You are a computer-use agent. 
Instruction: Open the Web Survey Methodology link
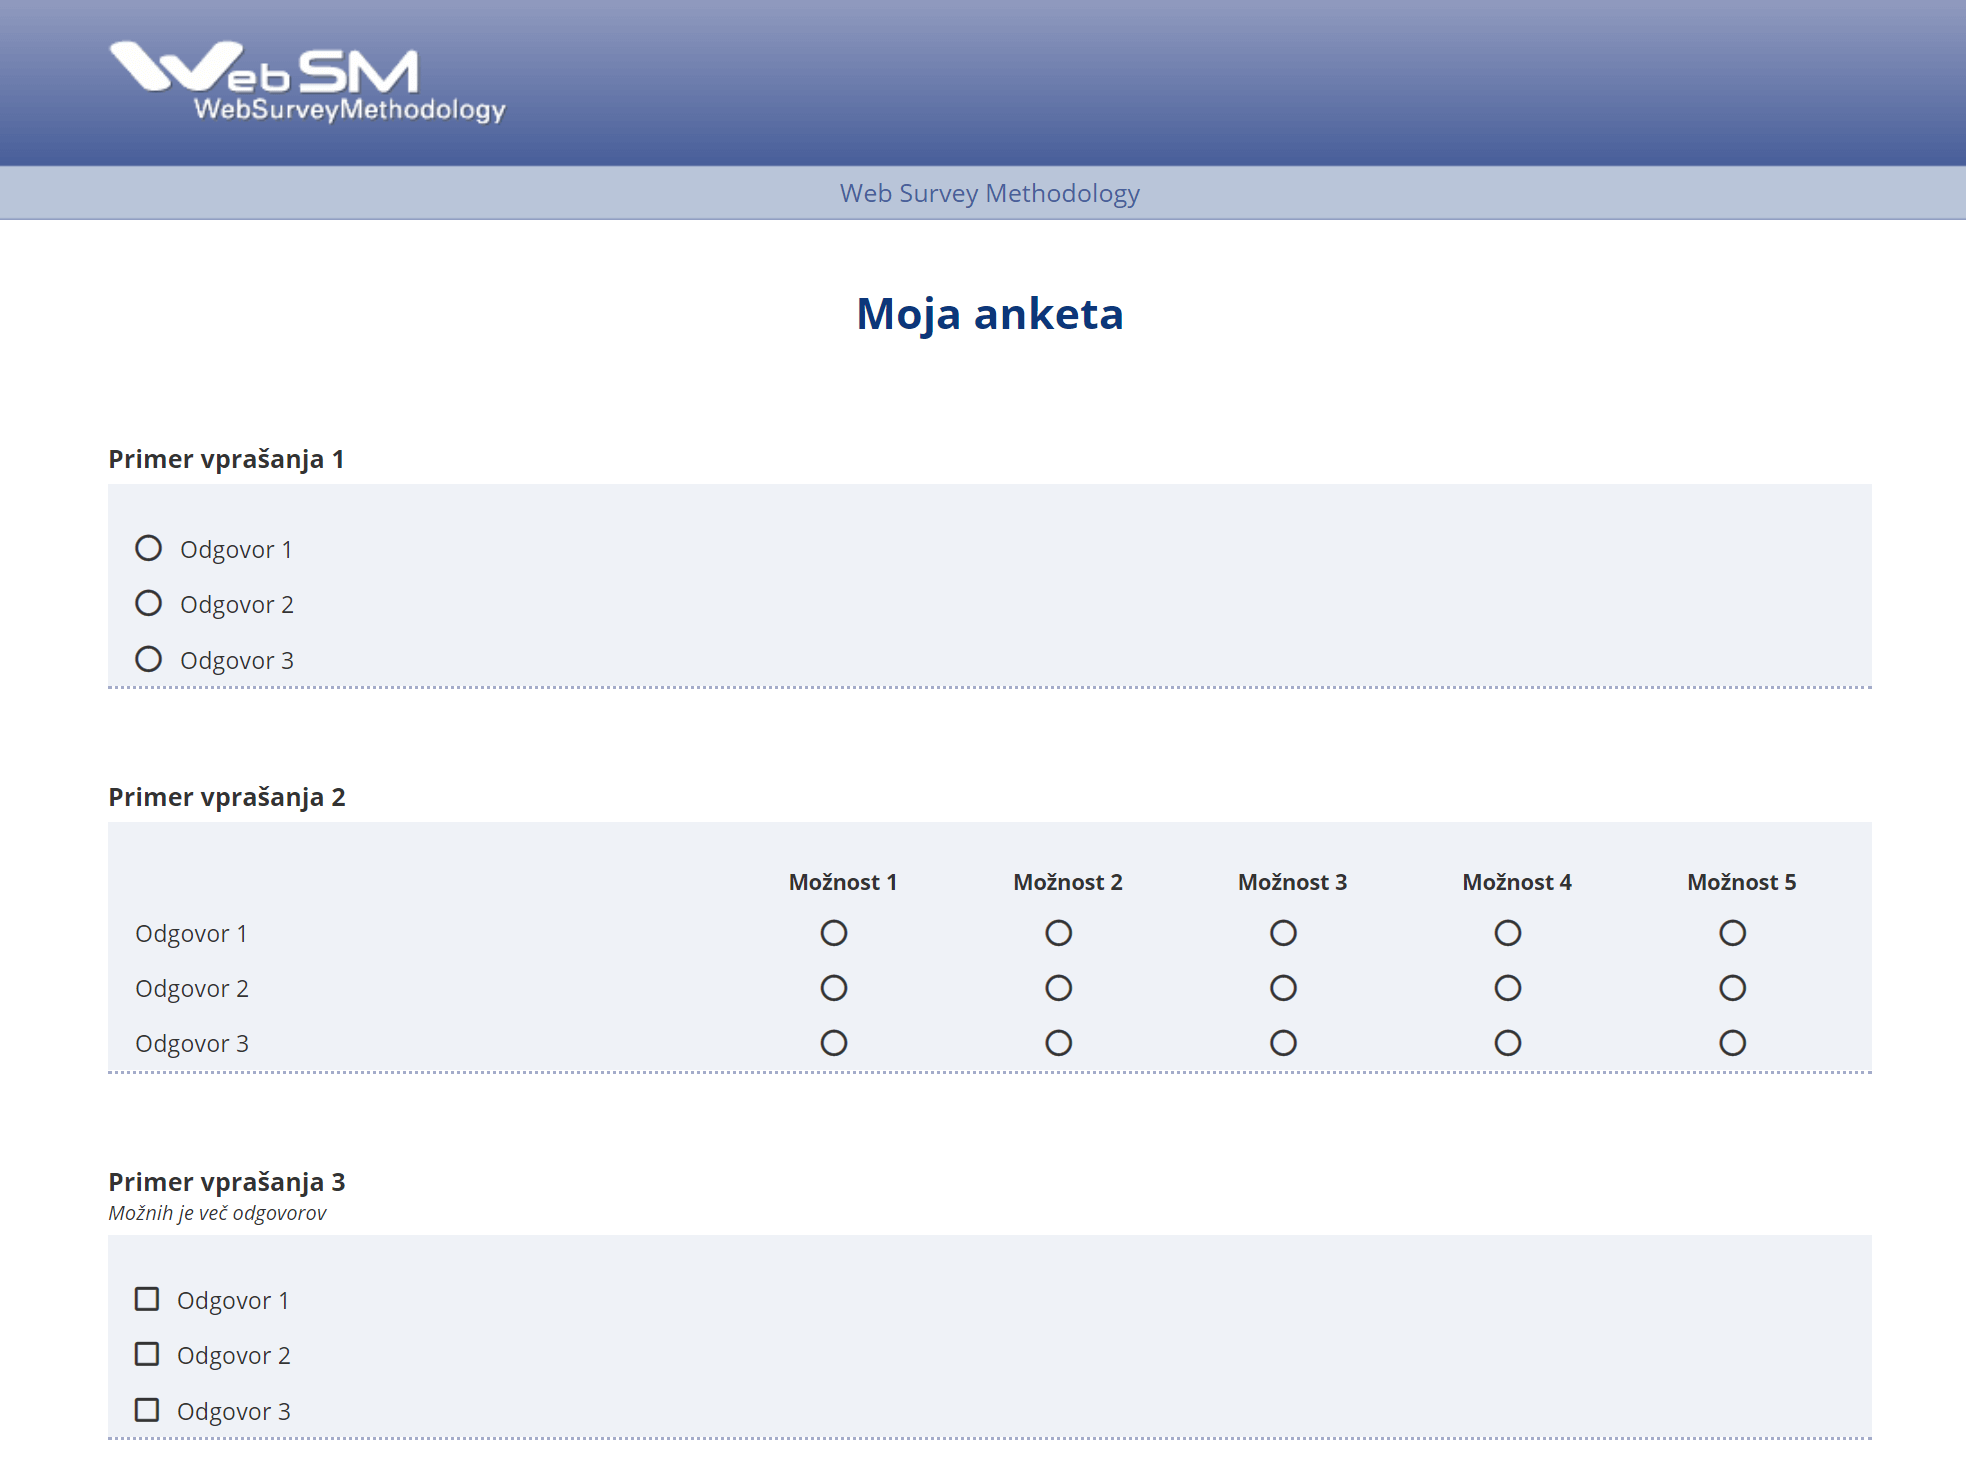pos(989,193)
